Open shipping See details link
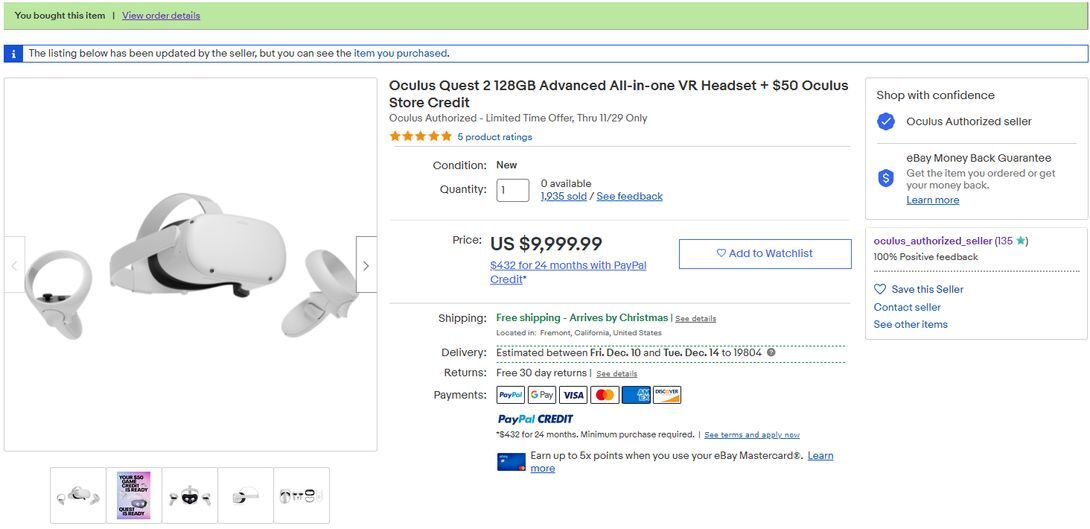This screenshot has height=529, width=1090. (x=696, y=319)
